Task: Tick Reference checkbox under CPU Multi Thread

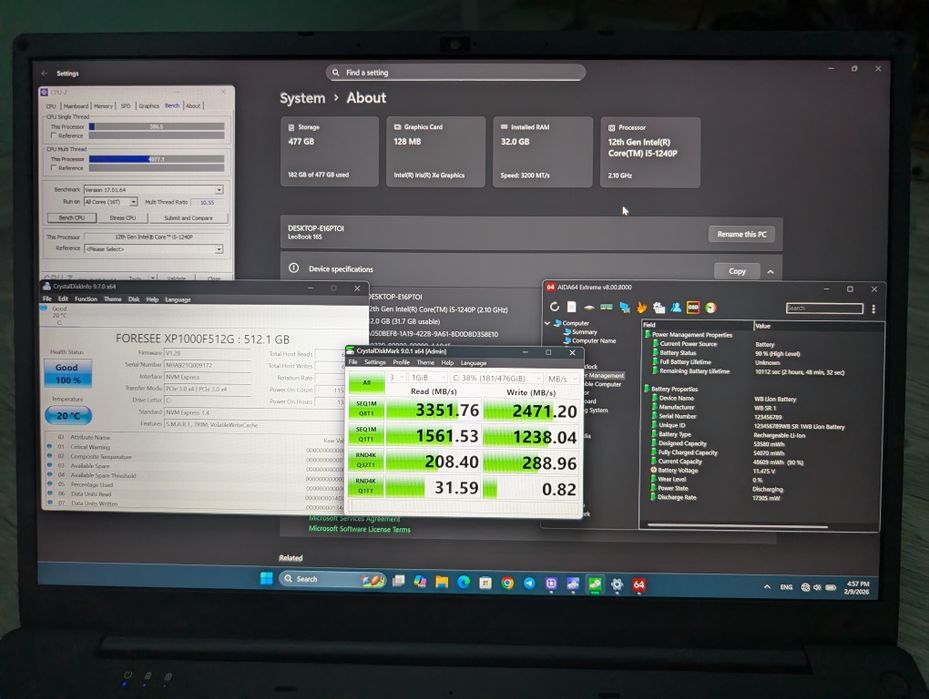Action: [x=53, y=168]
